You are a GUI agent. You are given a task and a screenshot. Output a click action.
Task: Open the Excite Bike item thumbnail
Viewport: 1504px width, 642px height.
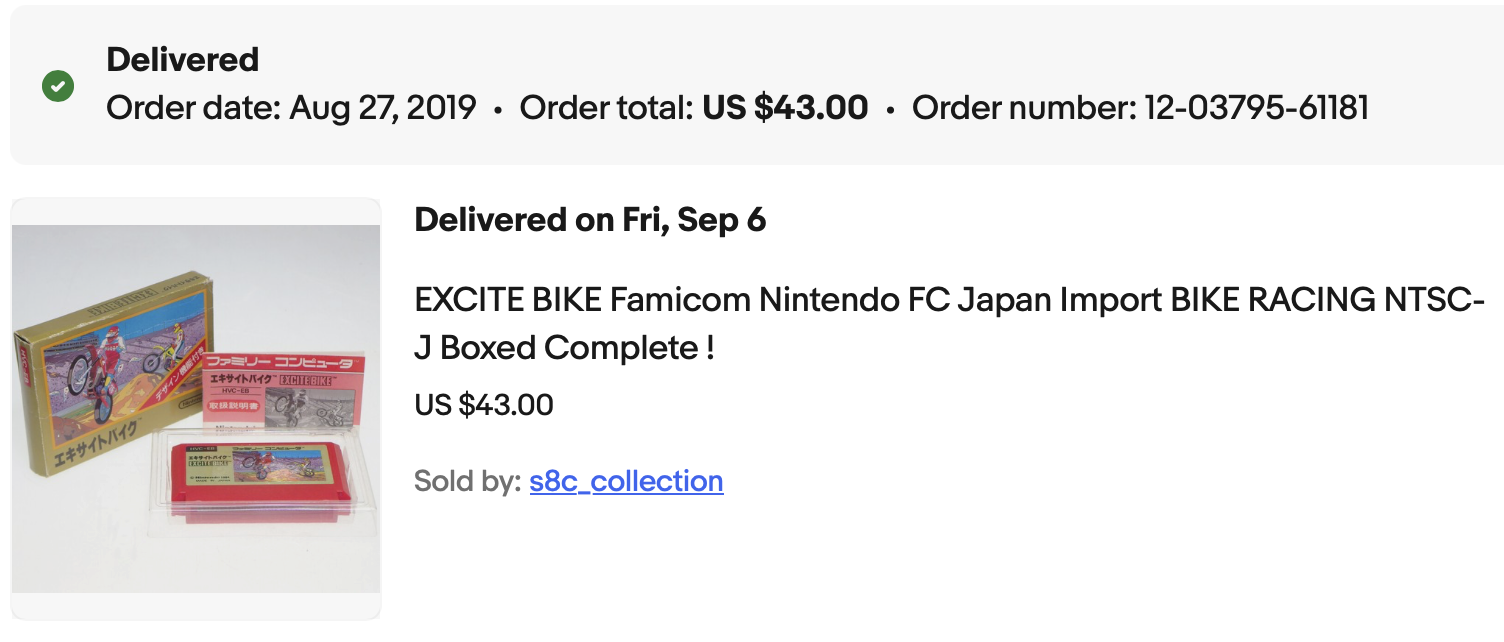click(x=196, y=408)
